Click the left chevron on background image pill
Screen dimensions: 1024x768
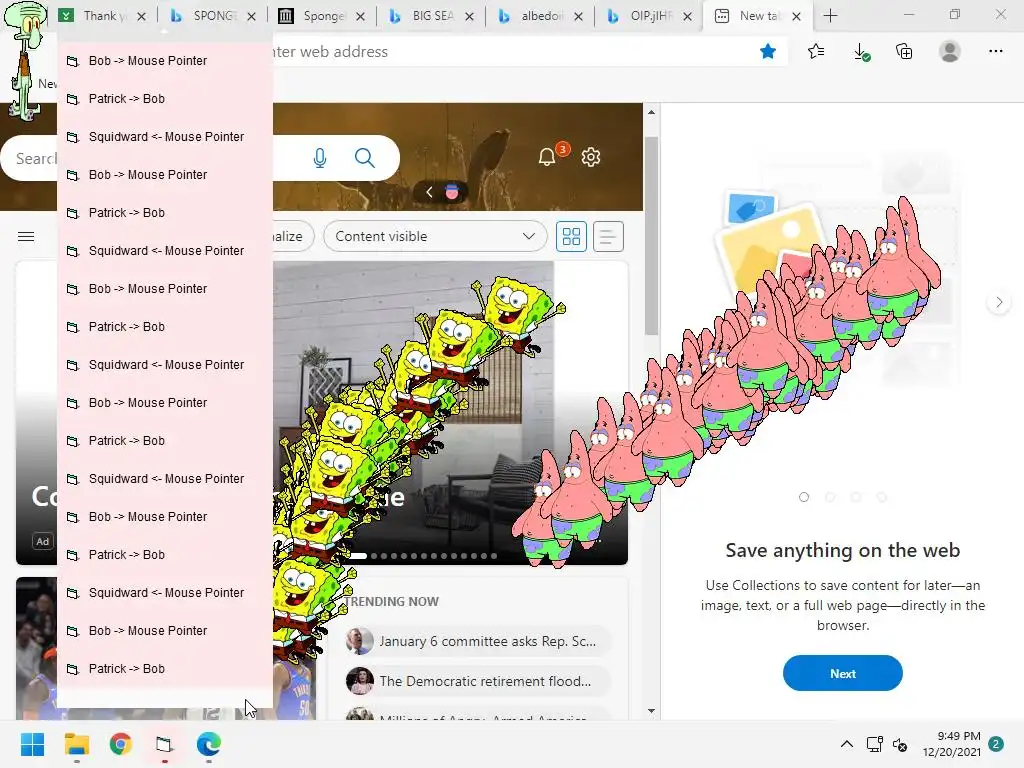(429, 192)
